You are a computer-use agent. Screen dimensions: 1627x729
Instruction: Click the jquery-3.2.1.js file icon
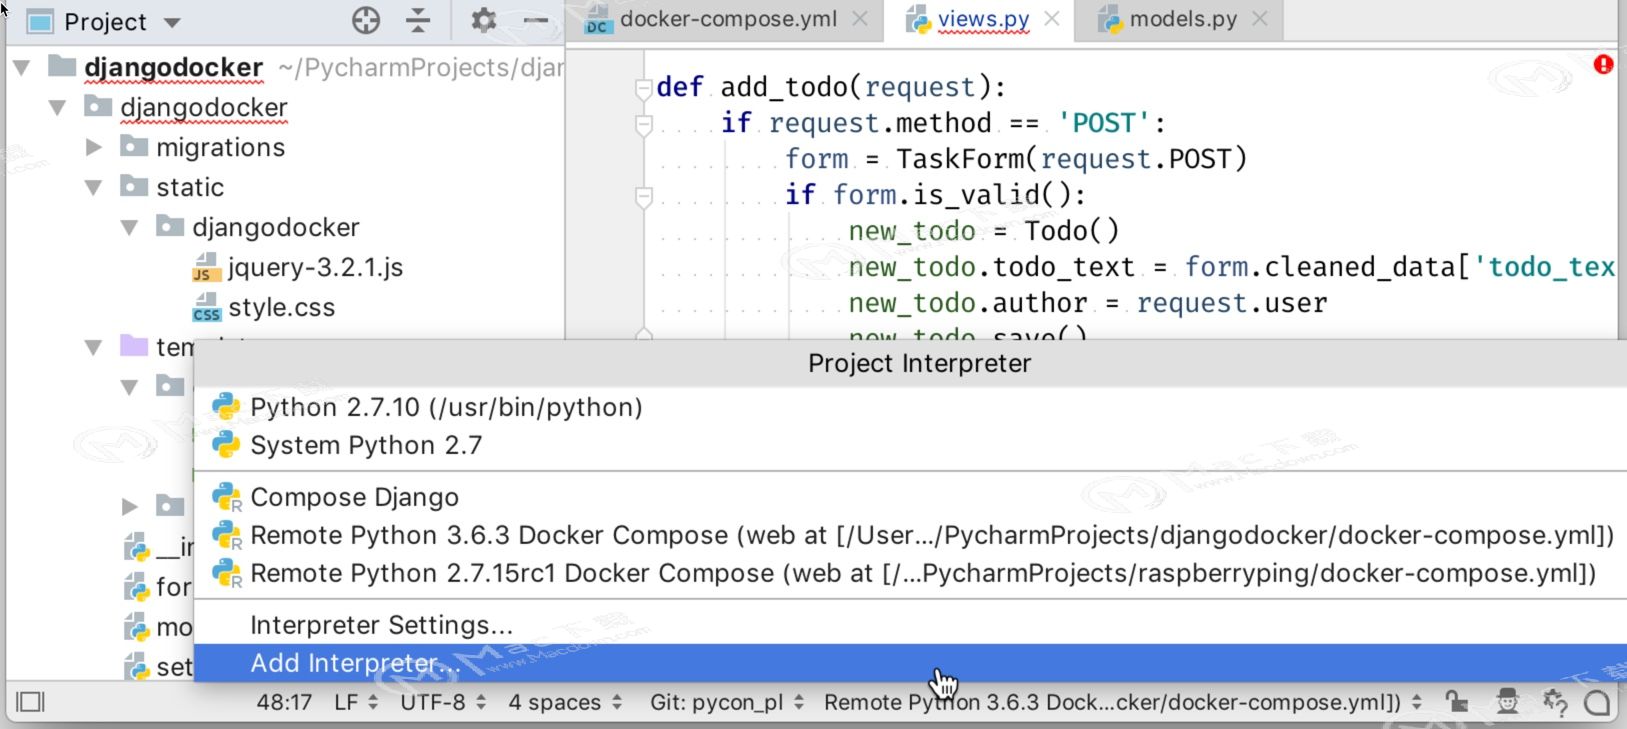click(205, 268)
